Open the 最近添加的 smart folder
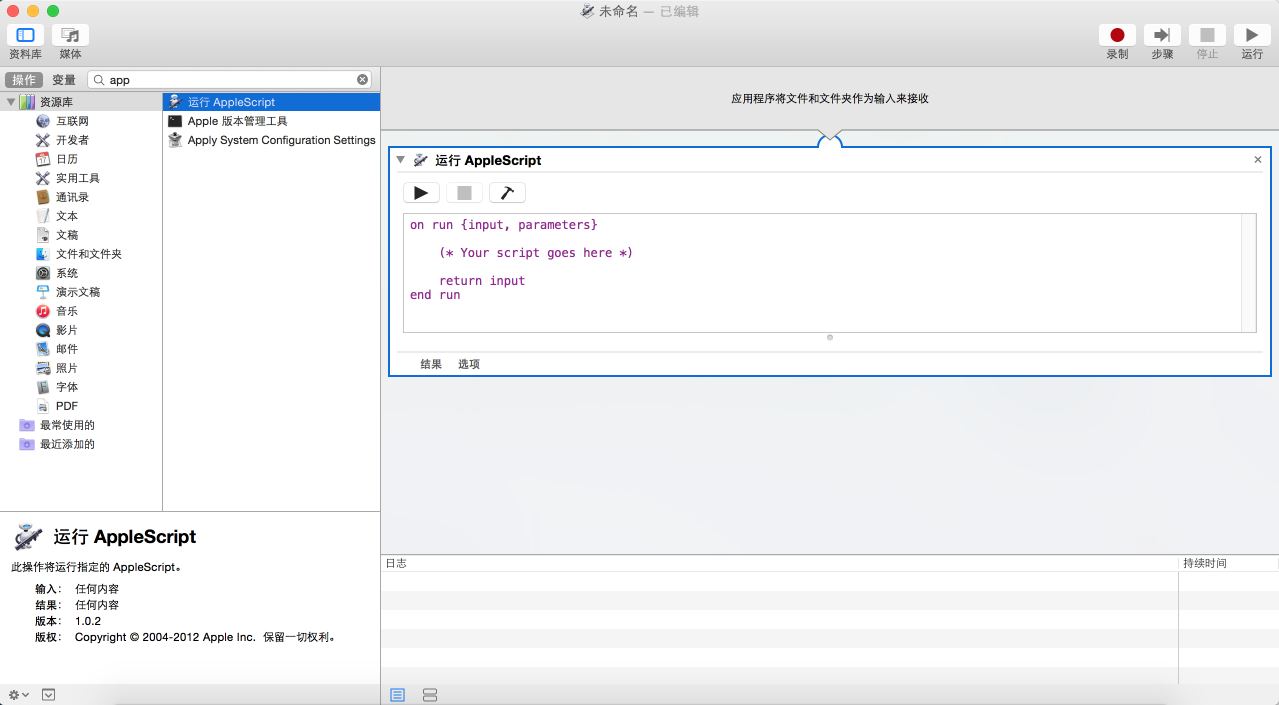 coord(57,444)
